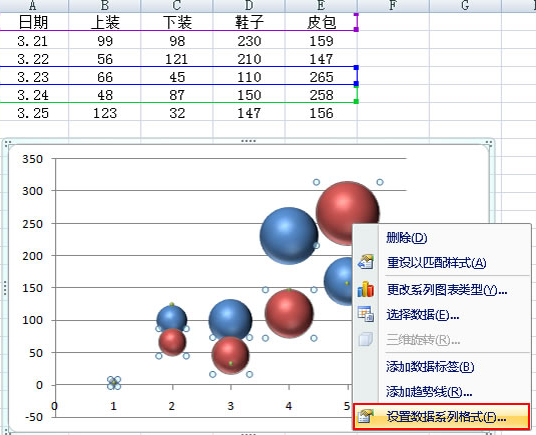536x435 pixels.
Task: Click the select data icon
Action: 365,314
